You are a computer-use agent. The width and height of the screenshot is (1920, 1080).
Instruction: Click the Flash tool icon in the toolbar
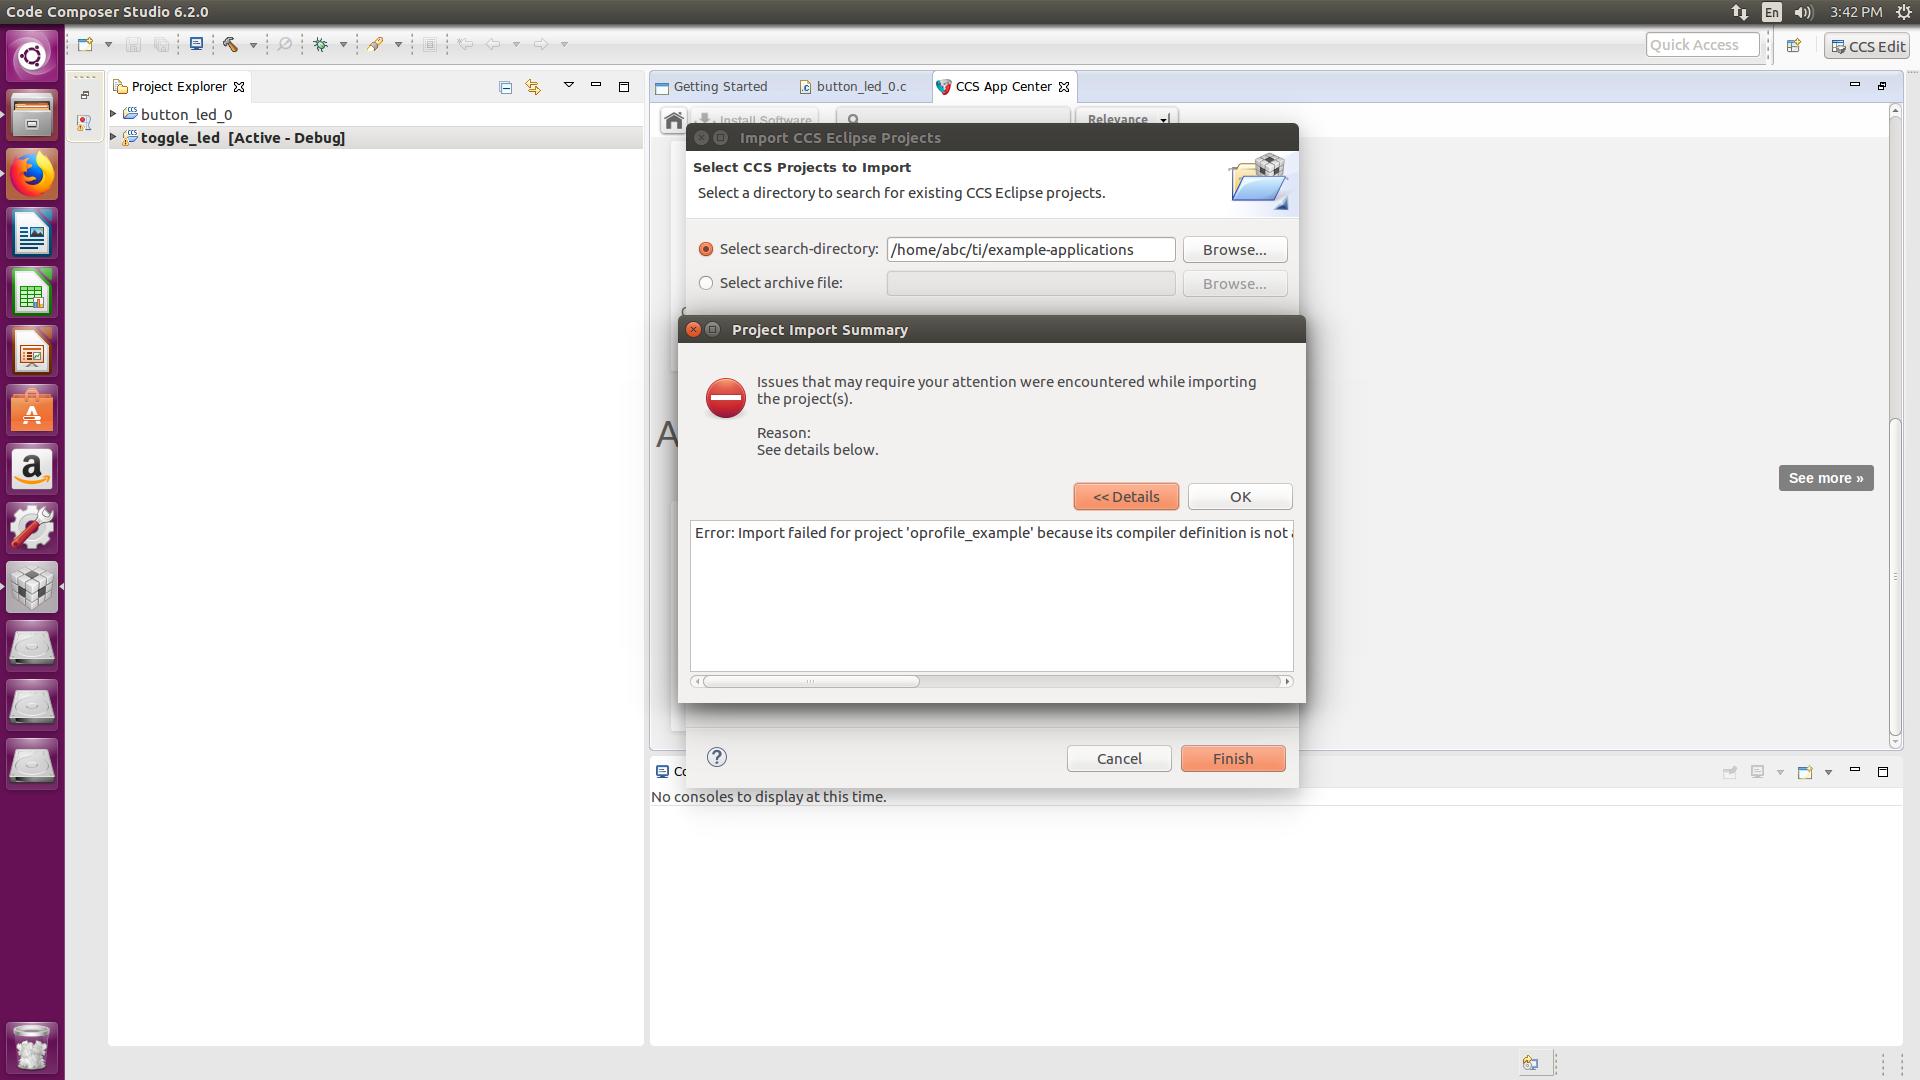(376, 44)
